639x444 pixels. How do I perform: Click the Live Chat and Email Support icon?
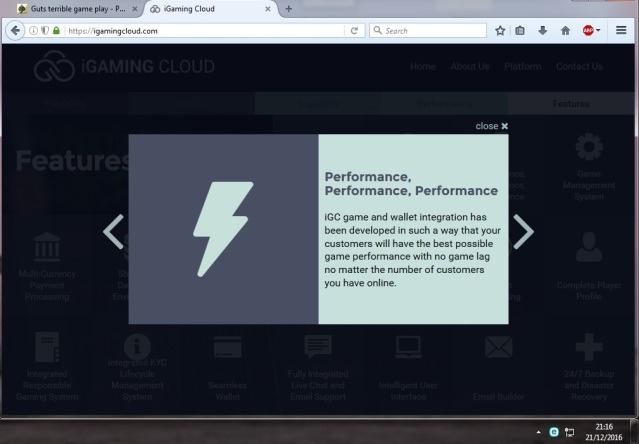click(318, 347)
